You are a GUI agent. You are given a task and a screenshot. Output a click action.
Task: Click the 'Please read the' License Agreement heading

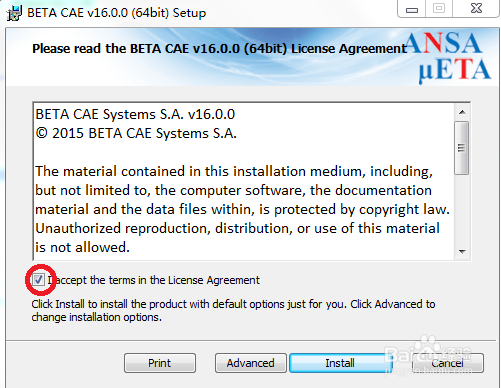pyautogui.click(x=219, y=49)
